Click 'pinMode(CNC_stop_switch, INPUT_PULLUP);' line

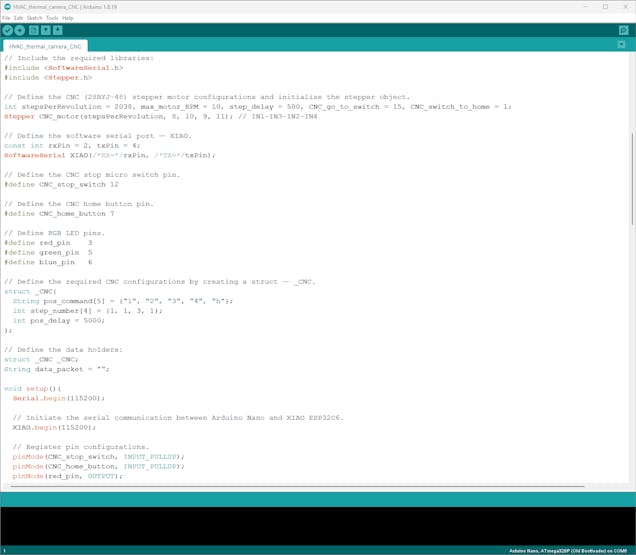pyautogui.click(x=99, y=457)
